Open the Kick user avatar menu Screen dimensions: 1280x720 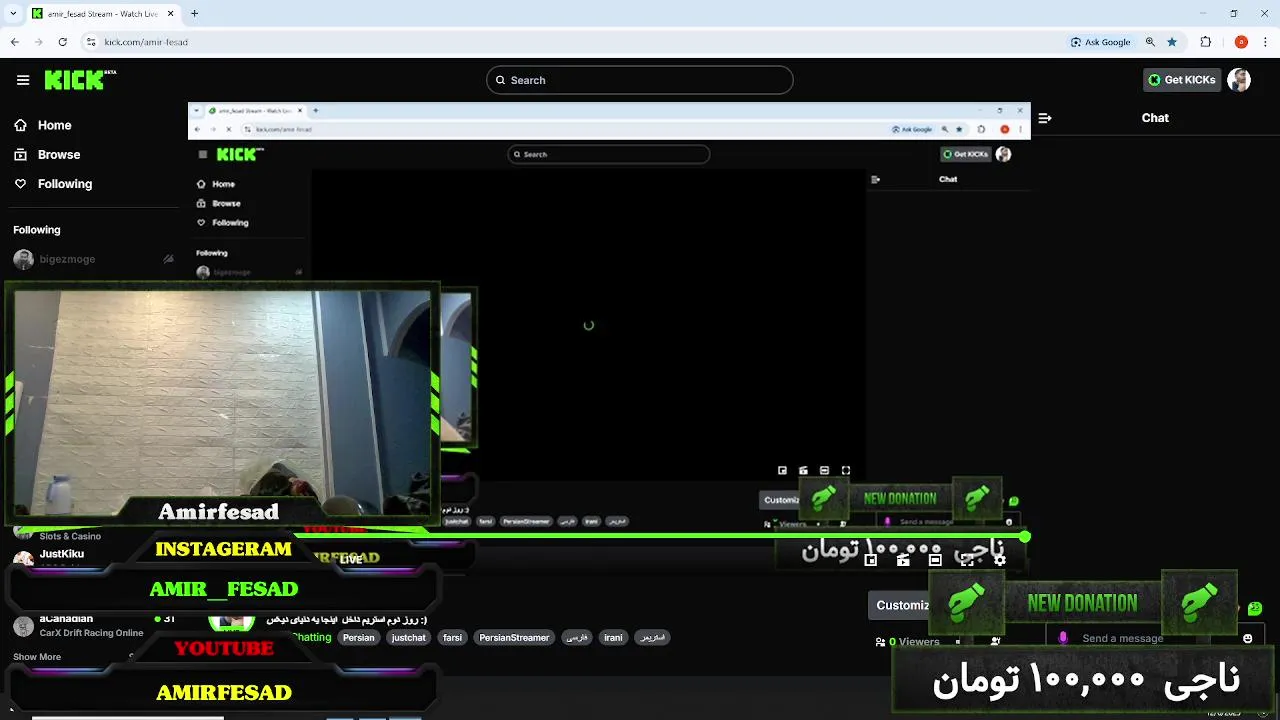coord(1239,80)
